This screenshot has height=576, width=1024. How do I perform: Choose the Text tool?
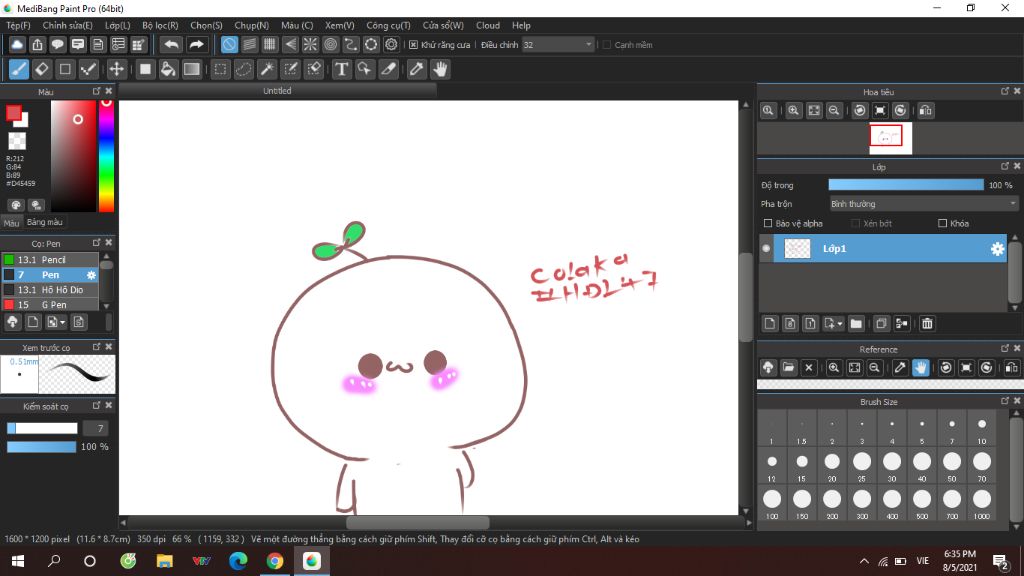(342, 69)
